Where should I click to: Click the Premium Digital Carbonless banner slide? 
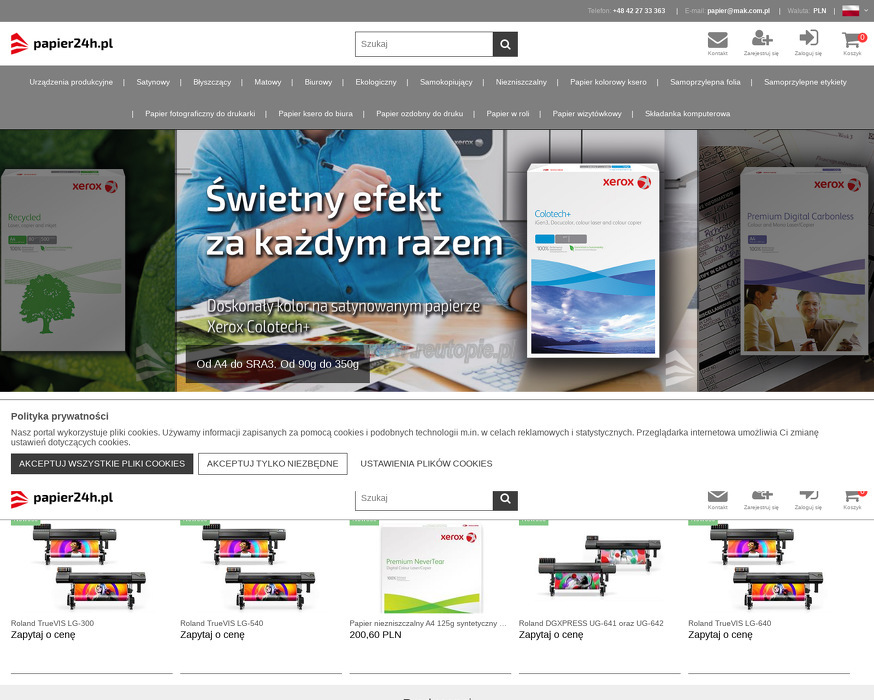point(786,261)
